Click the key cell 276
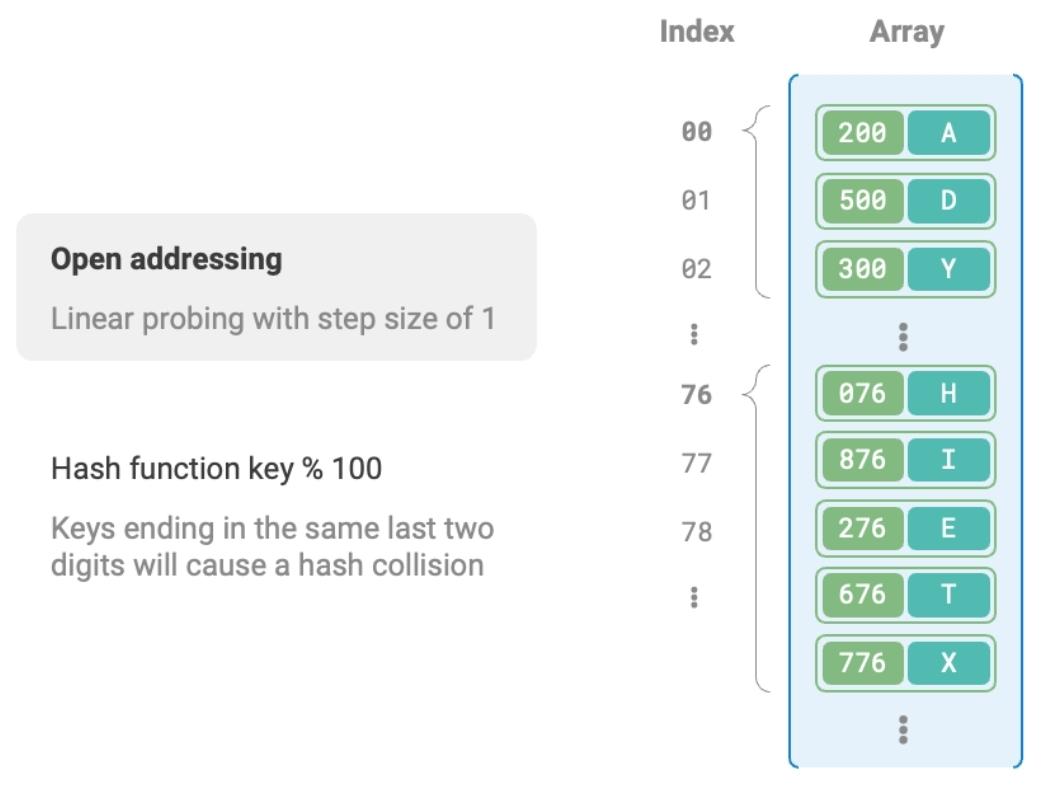 [x=862, y=528]
